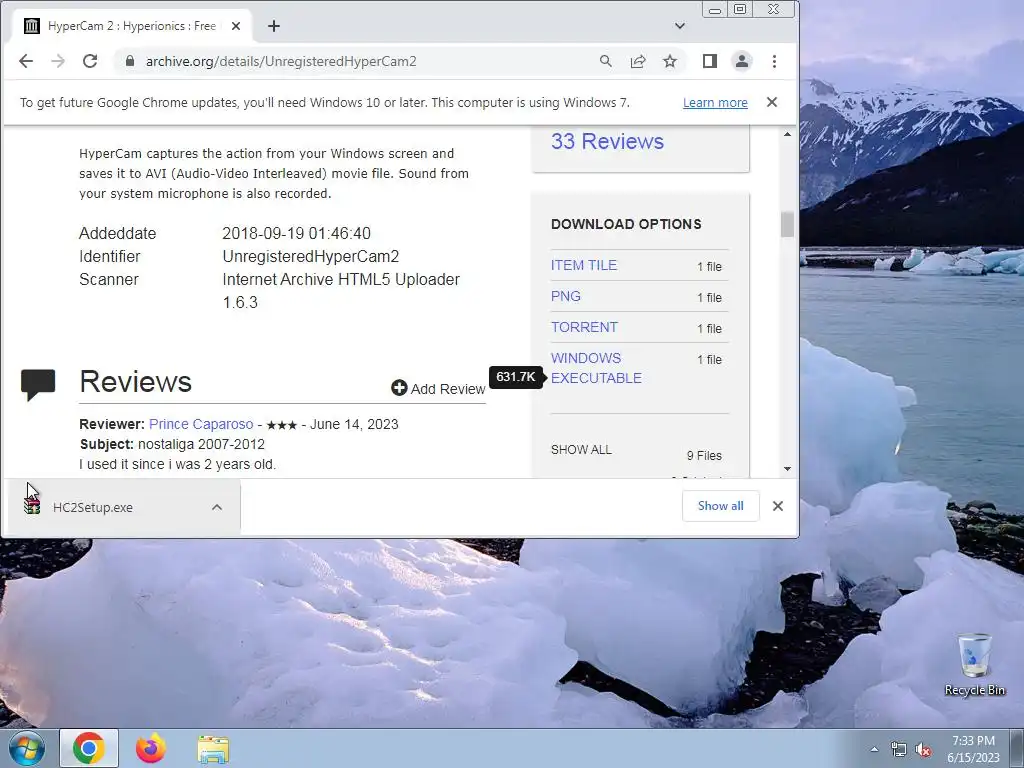Expand the tab search chevron
The width and height of the screenshot is (1024, 768).
click(x=680, y=26)
